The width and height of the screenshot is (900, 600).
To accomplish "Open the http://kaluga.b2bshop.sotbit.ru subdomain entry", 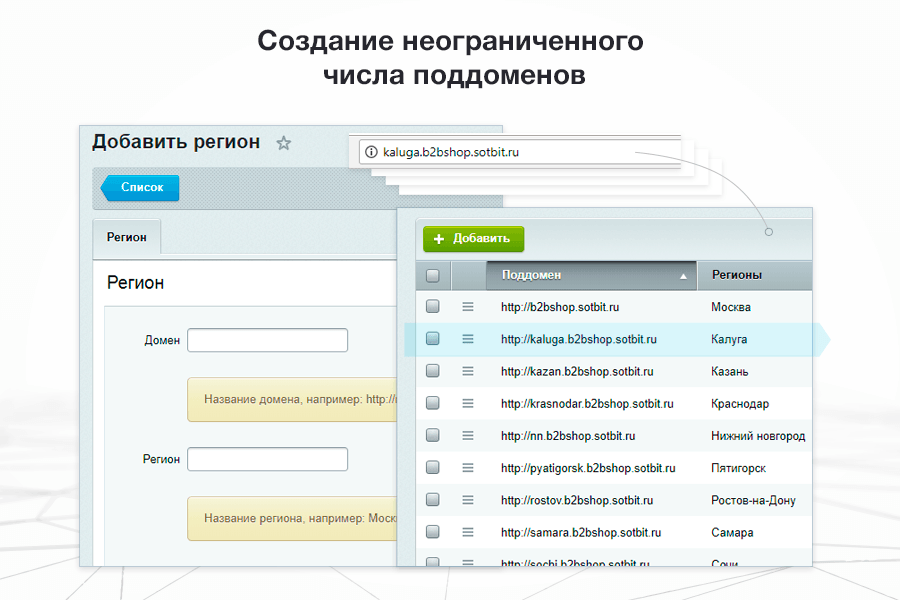I will (x=579, y=339).
